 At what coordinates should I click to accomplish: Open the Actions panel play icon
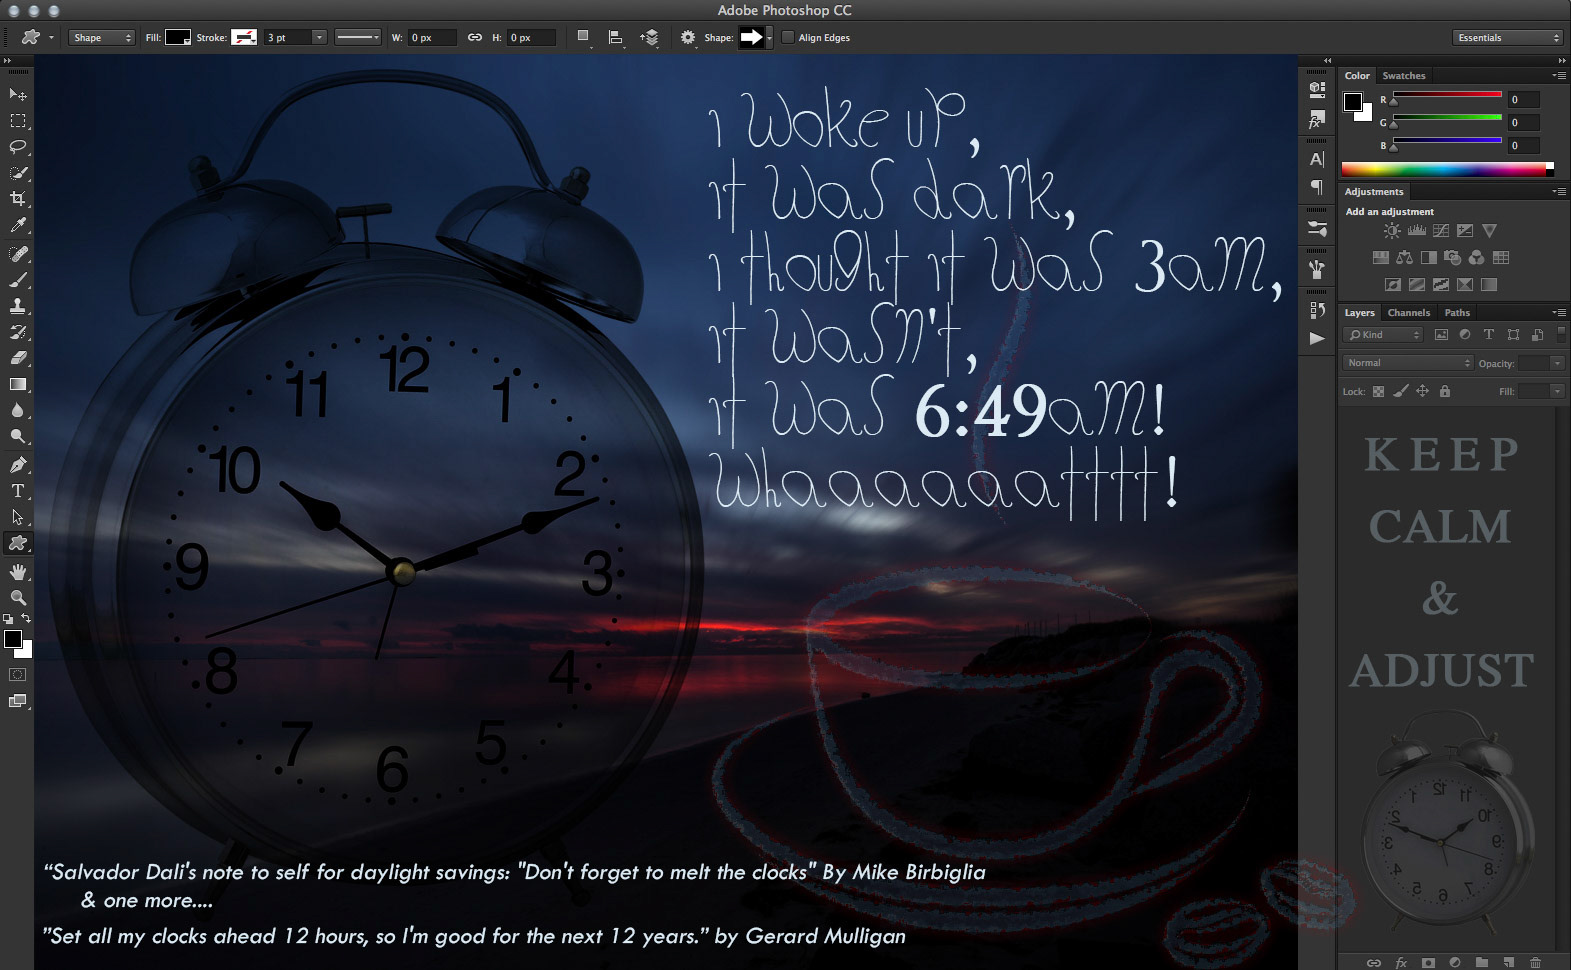(x=1317, y=338)
